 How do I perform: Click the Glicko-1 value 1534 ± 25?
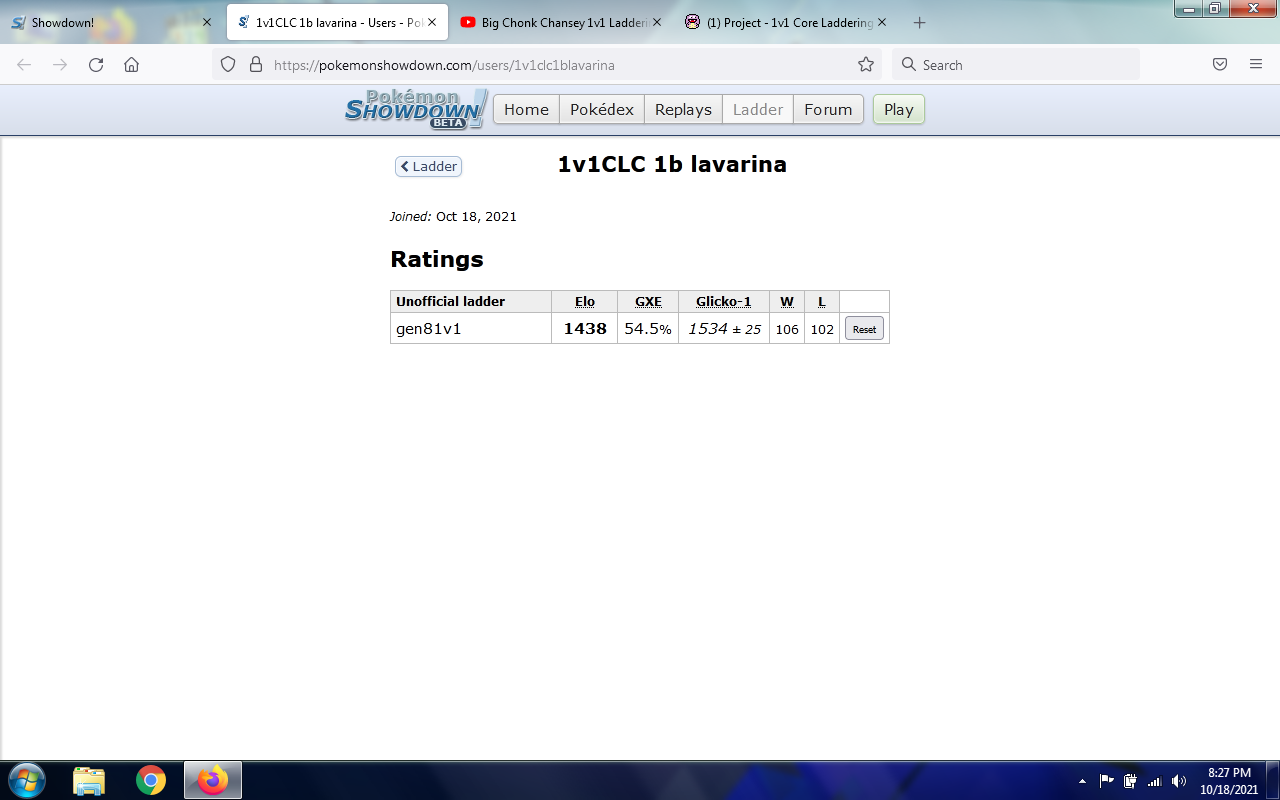point(724,328)
